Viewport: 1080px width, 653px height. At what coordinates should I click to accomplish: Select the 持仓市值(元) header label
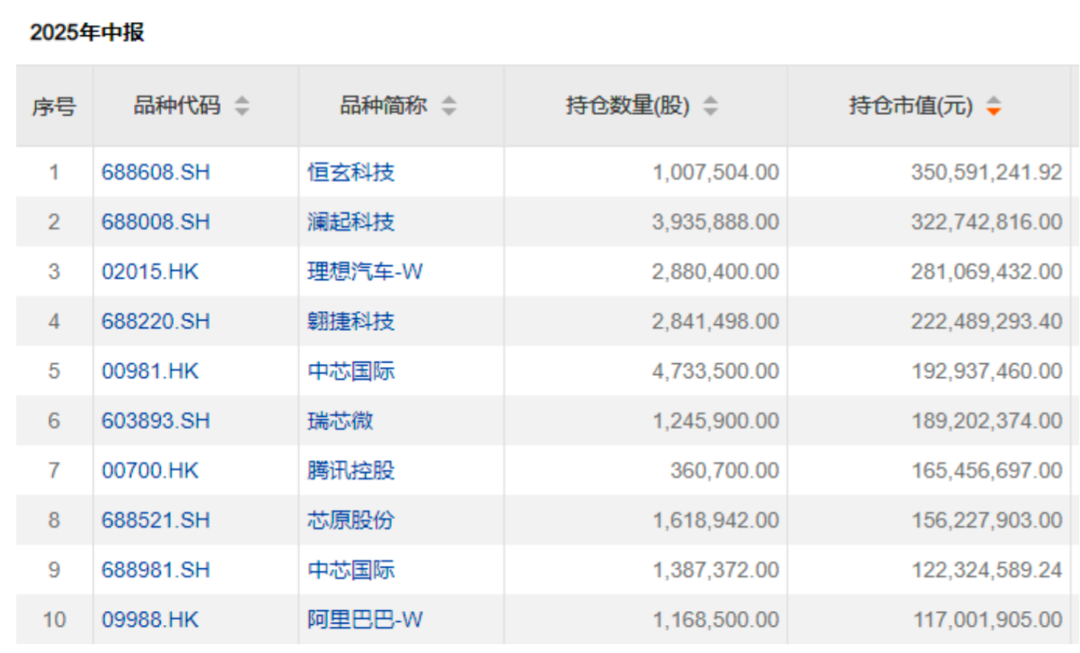(x=911, y=105)
